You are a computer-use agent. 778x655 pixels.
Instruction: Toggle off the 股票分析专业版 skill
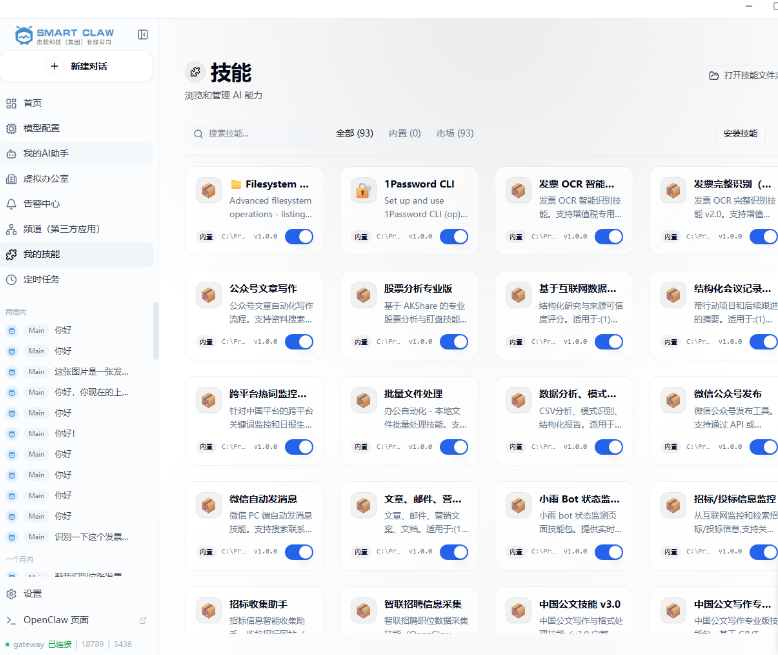click(x=454, y=341)
